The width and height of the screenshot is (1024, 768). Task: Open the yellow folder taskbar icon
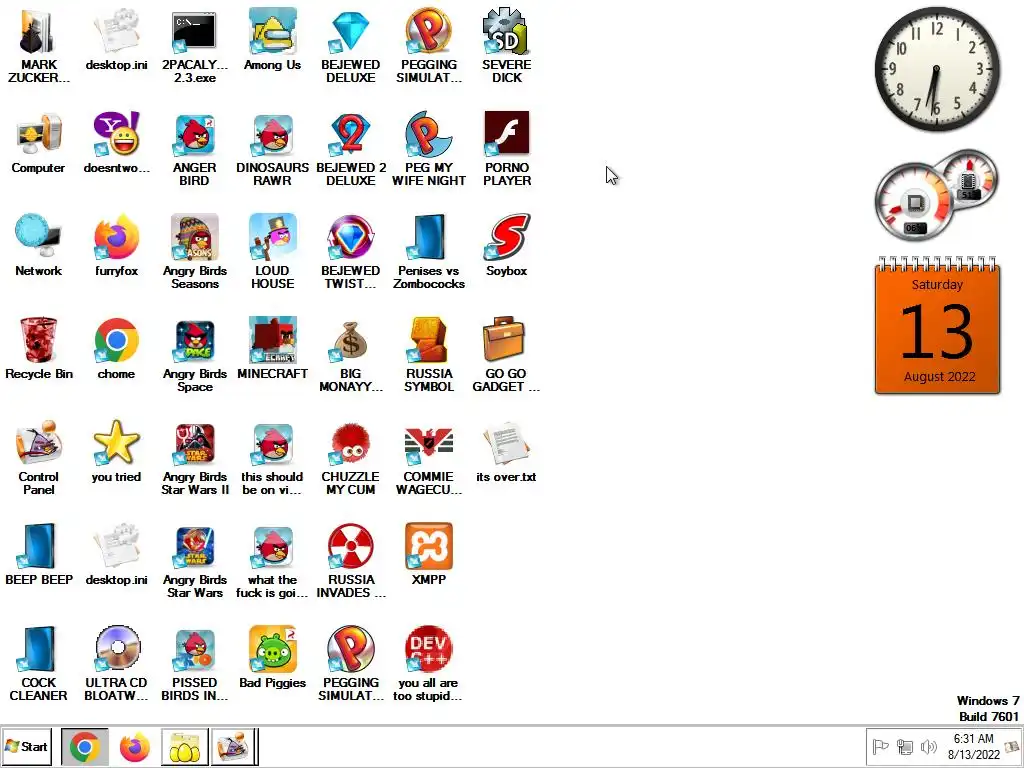(x=185, y=746)
